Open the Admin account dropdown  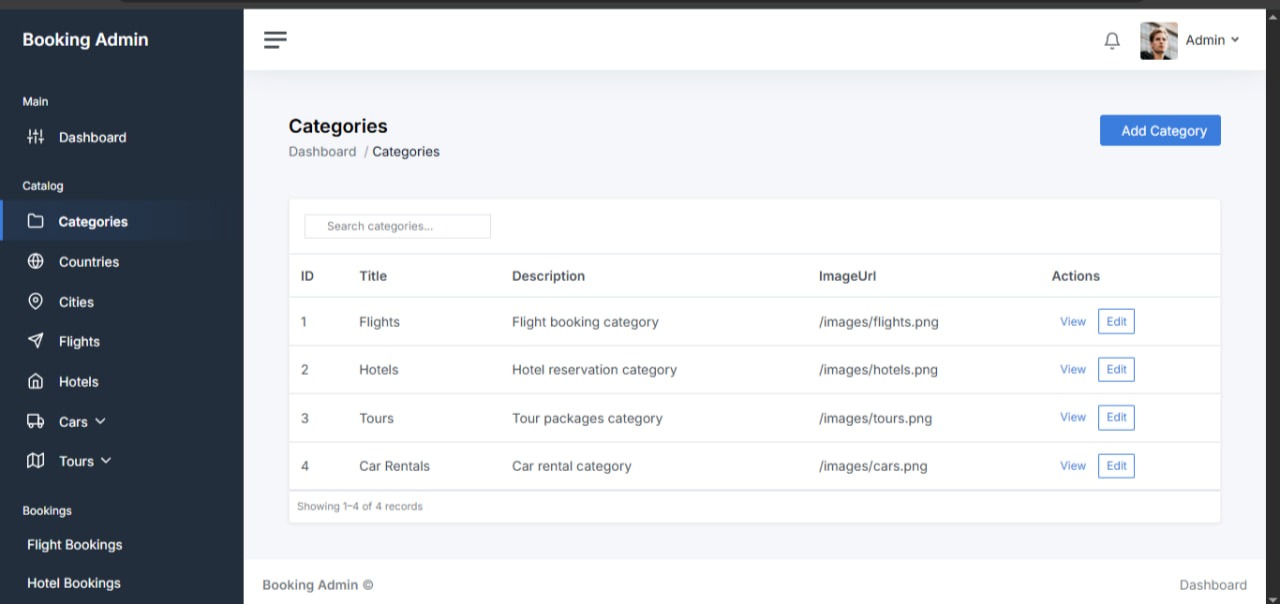click(x=1210, y=40)
